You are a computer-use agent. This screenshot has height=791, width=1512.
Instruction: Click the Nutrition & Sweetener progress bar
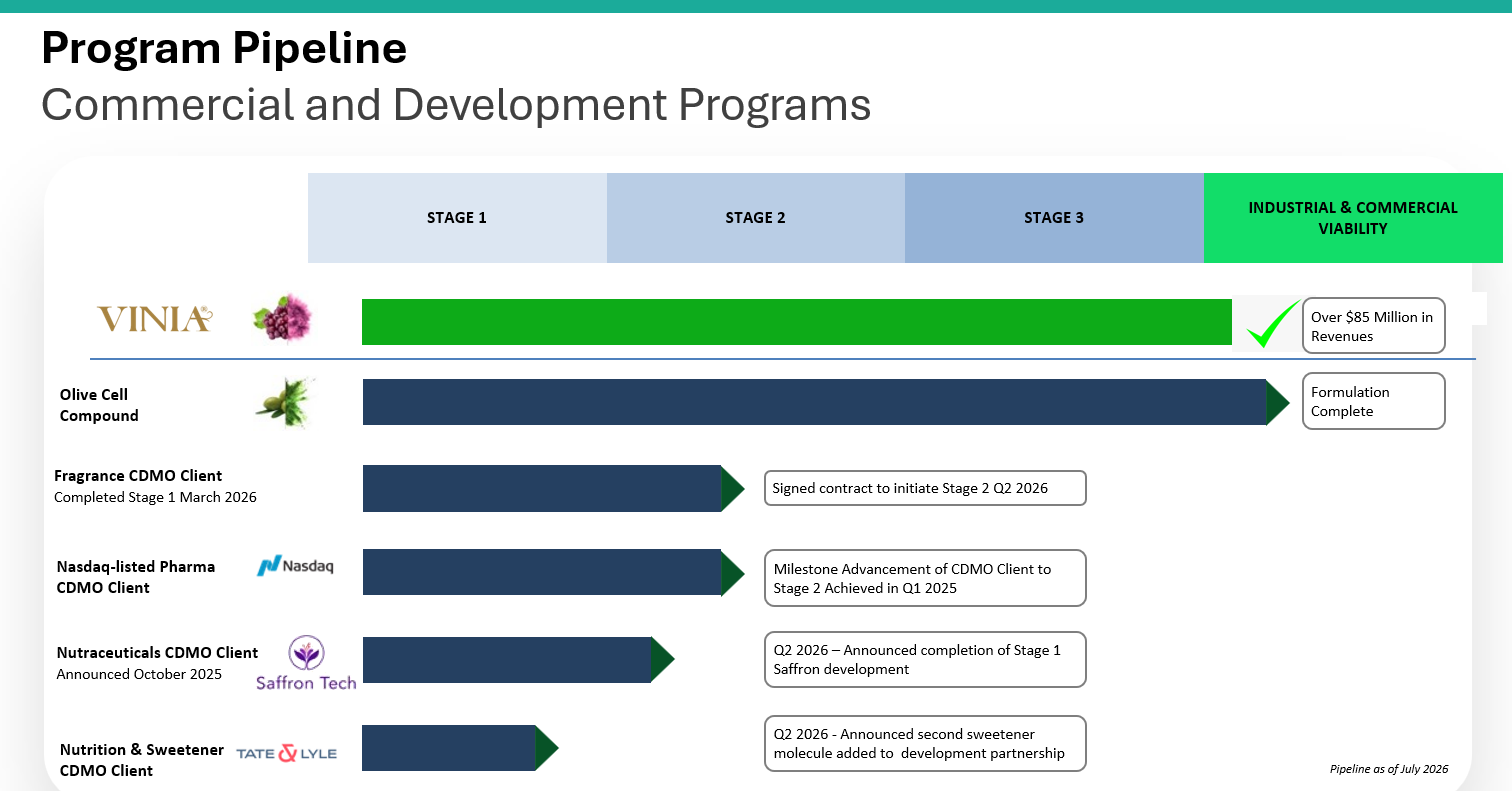pos(449,748)
